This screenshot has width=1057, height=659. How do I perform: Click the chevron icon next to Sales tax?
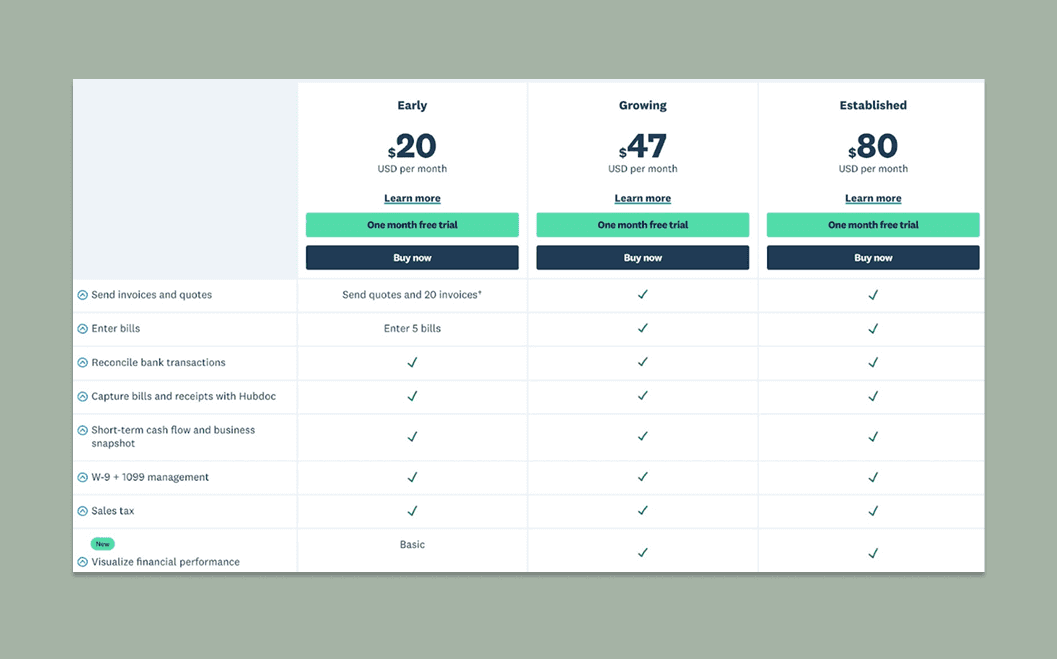pos(83,510)
